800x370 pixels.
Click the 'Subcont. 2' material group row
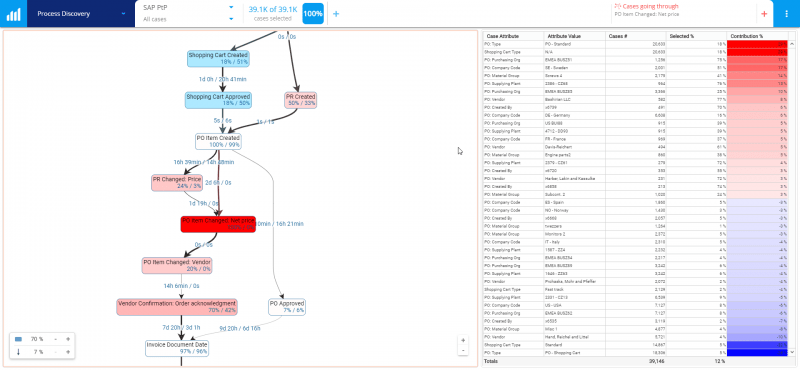pyautogui.click(x=635, y=194)
